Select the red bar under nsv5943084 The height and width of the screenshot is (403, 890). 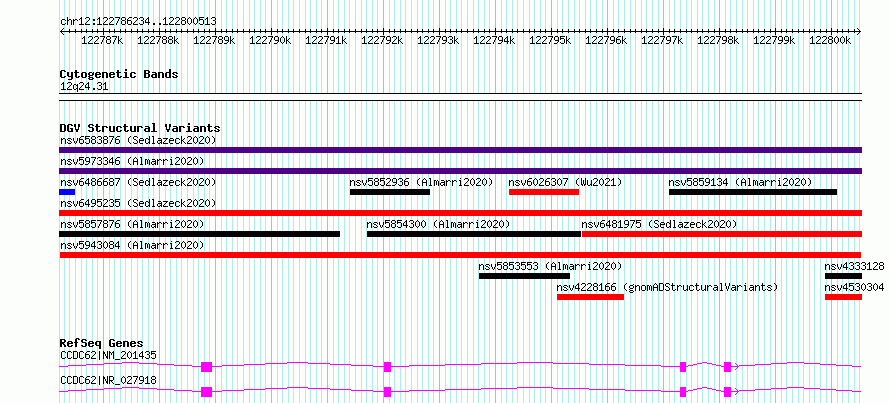(x=460, y=255)
